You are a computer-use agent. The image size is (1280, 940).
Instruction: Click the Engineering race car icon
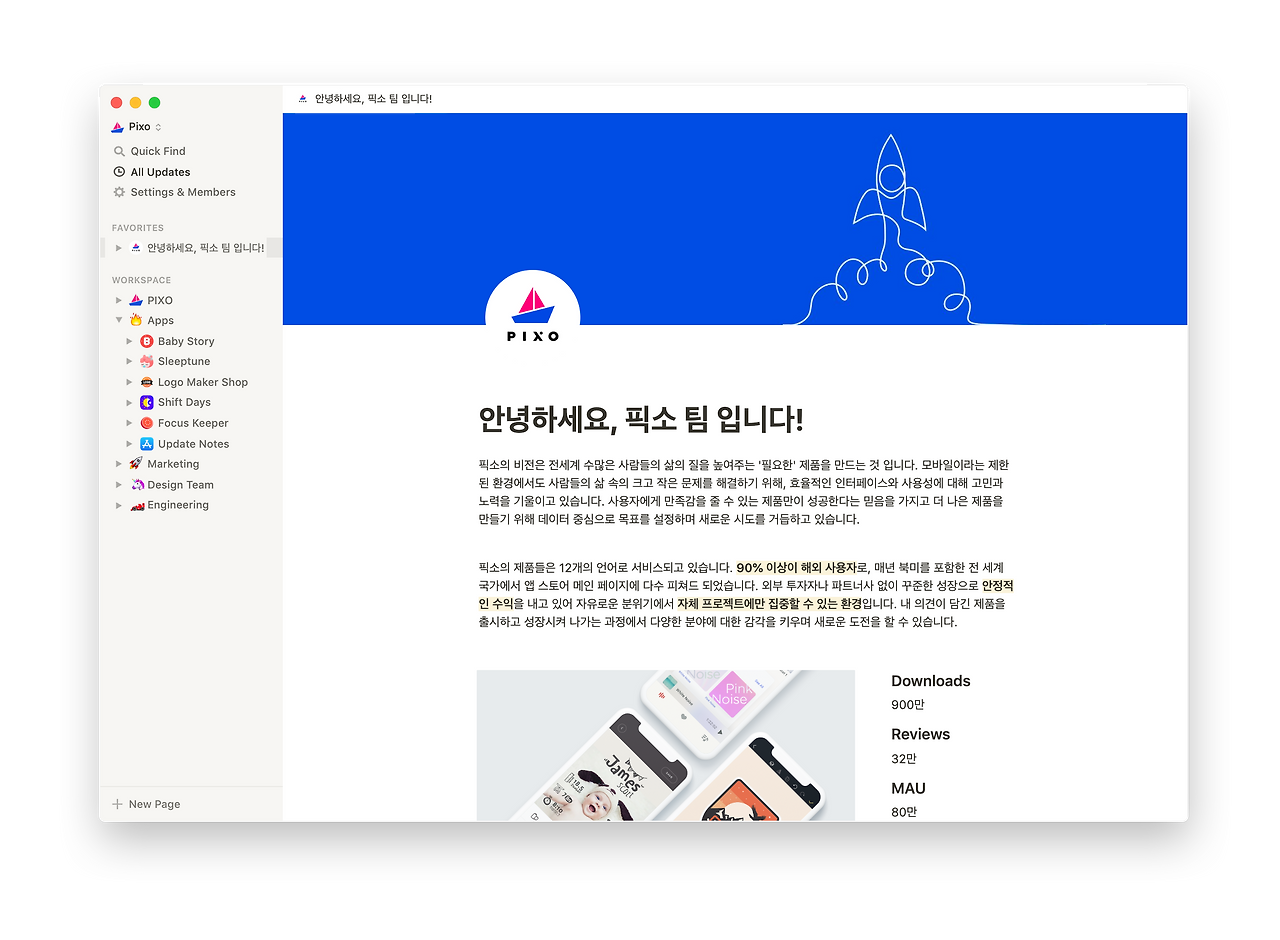click(x=137, y=506)
